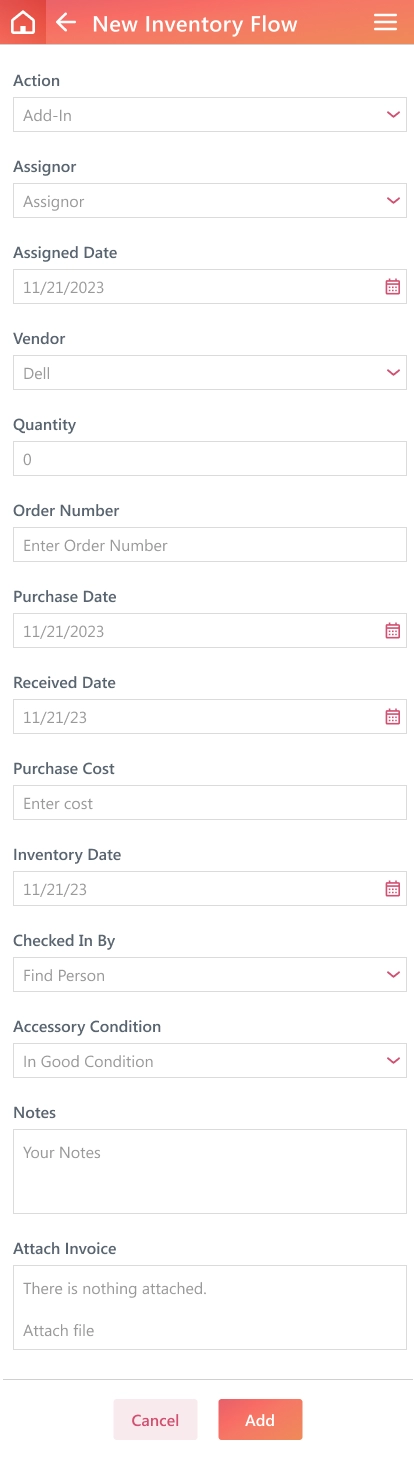414x1460 pixels.
Task: Go to the home screen icon
Action: (22, 22)
